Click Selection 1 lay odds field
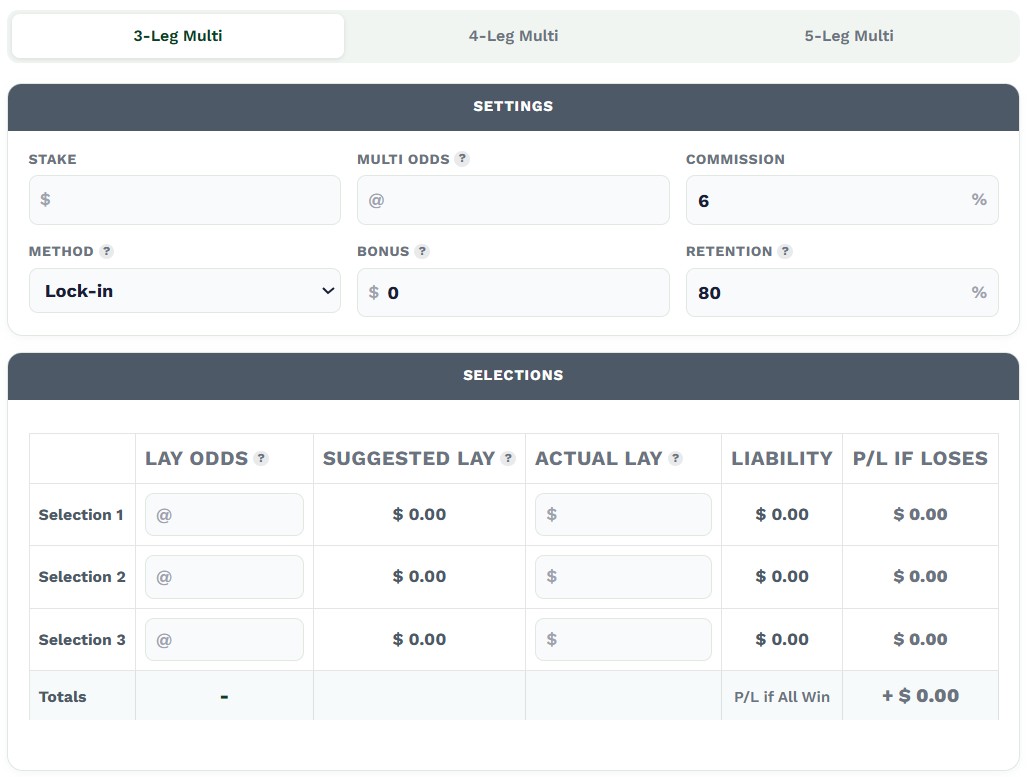 [224, 514]
